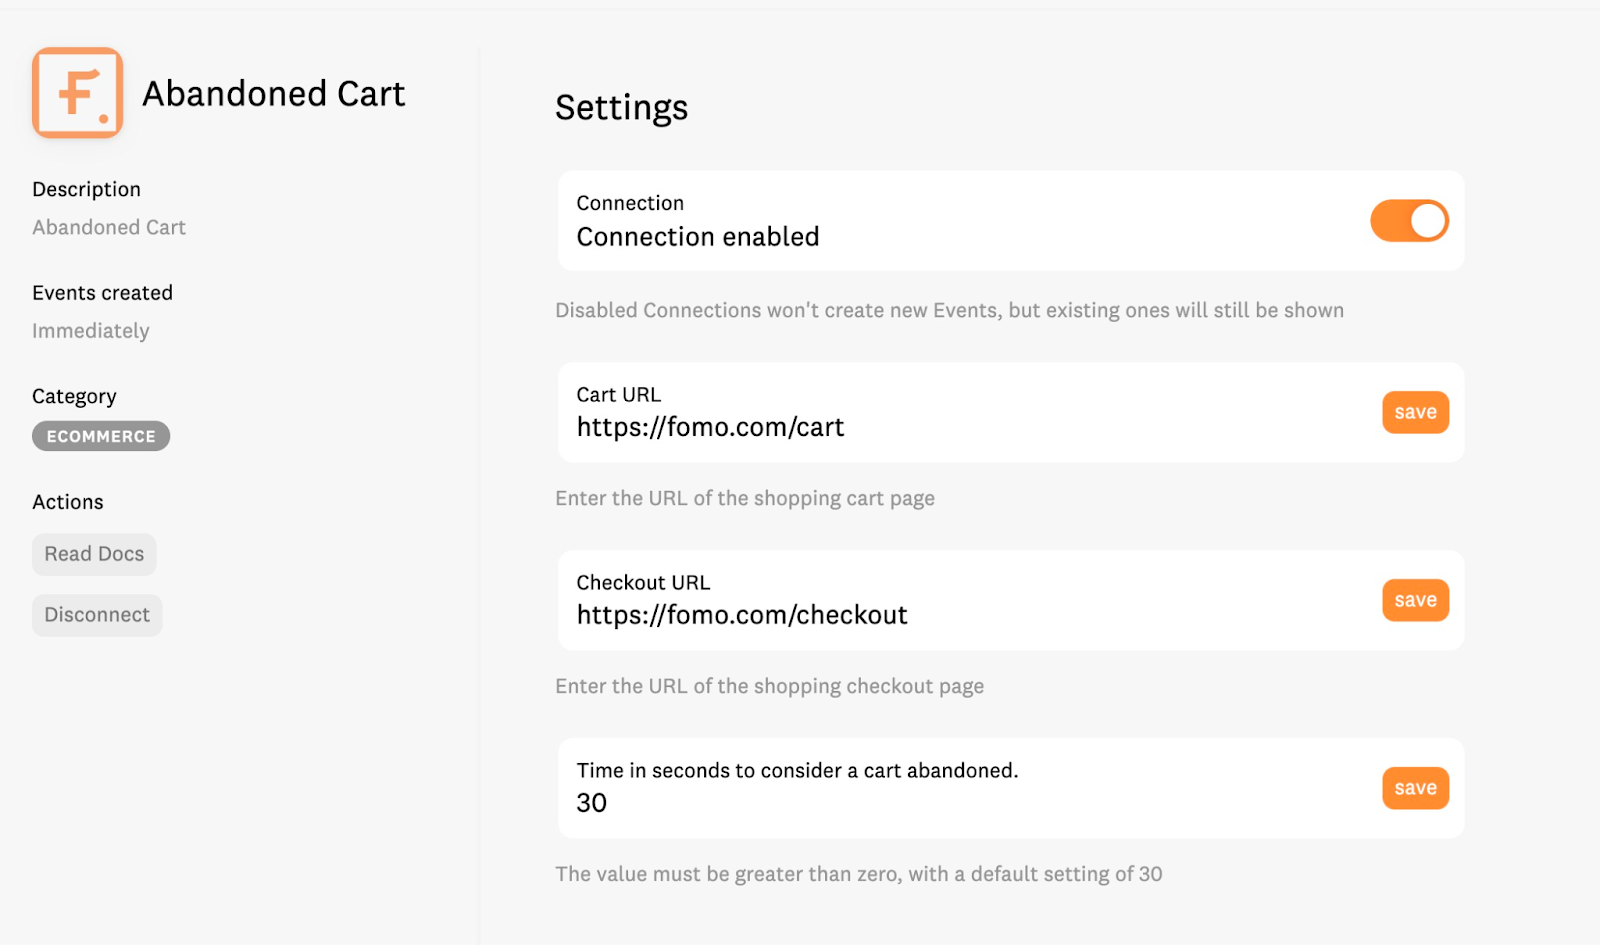Open the Read Docs page
Image resolution: width=1600 pixels, height=945 pixels.
(x=93, y=553)
